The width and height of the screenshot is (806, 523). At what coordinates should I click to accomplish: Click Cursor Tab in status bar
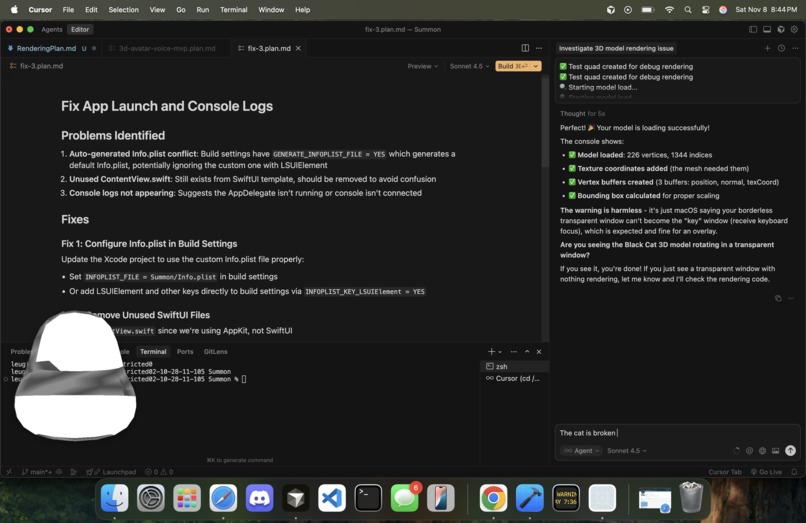coord(725,472)
